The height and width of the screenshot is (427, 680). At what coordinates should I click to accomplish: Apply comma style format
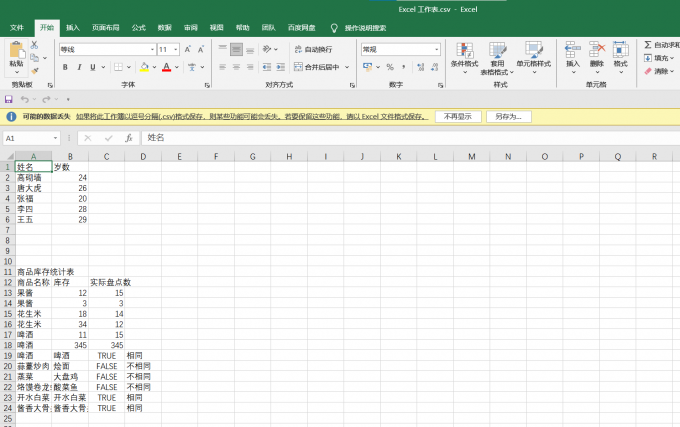[403, 67]
